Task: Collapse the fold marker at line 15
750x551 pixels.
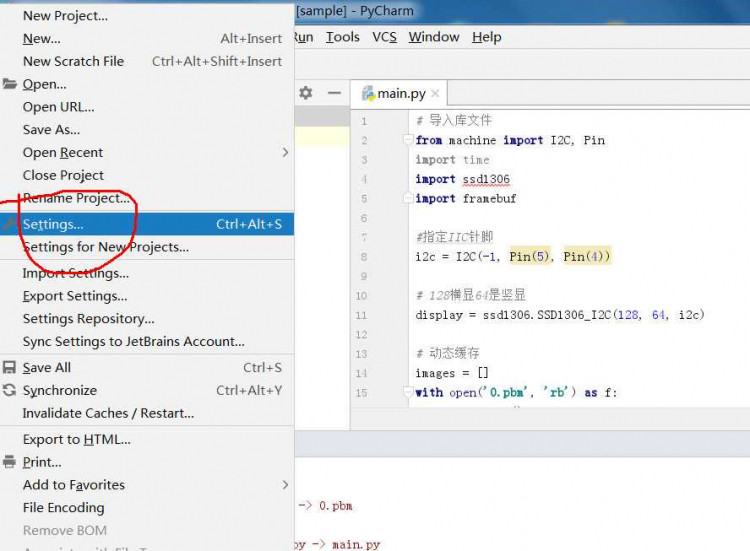Action: pos(408,392)
